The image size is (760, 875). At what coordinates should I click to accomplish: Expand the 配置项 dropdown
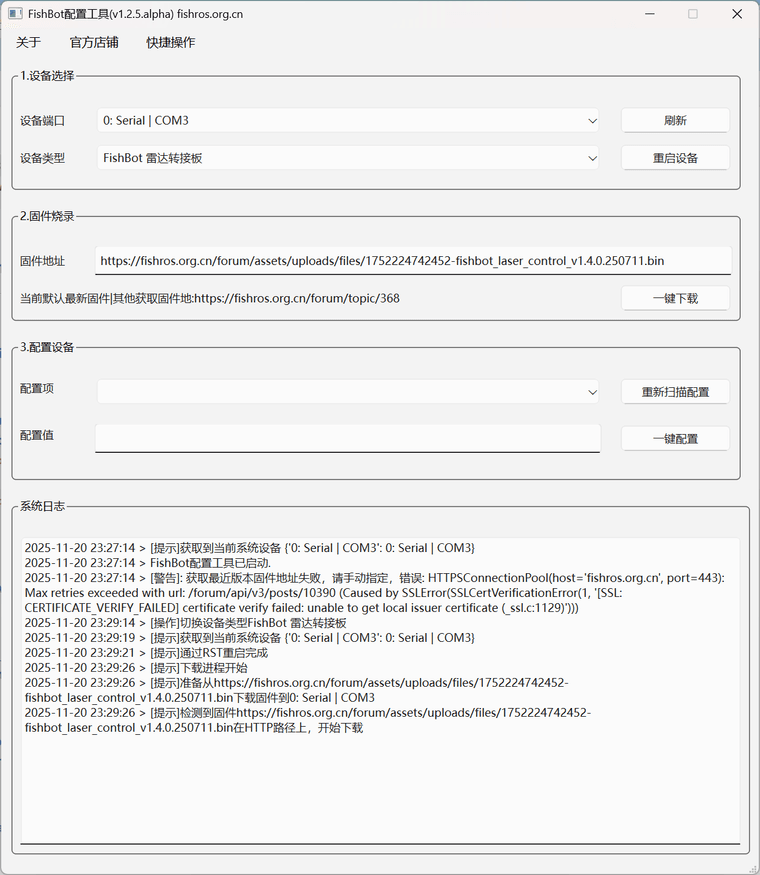(348, 392)
